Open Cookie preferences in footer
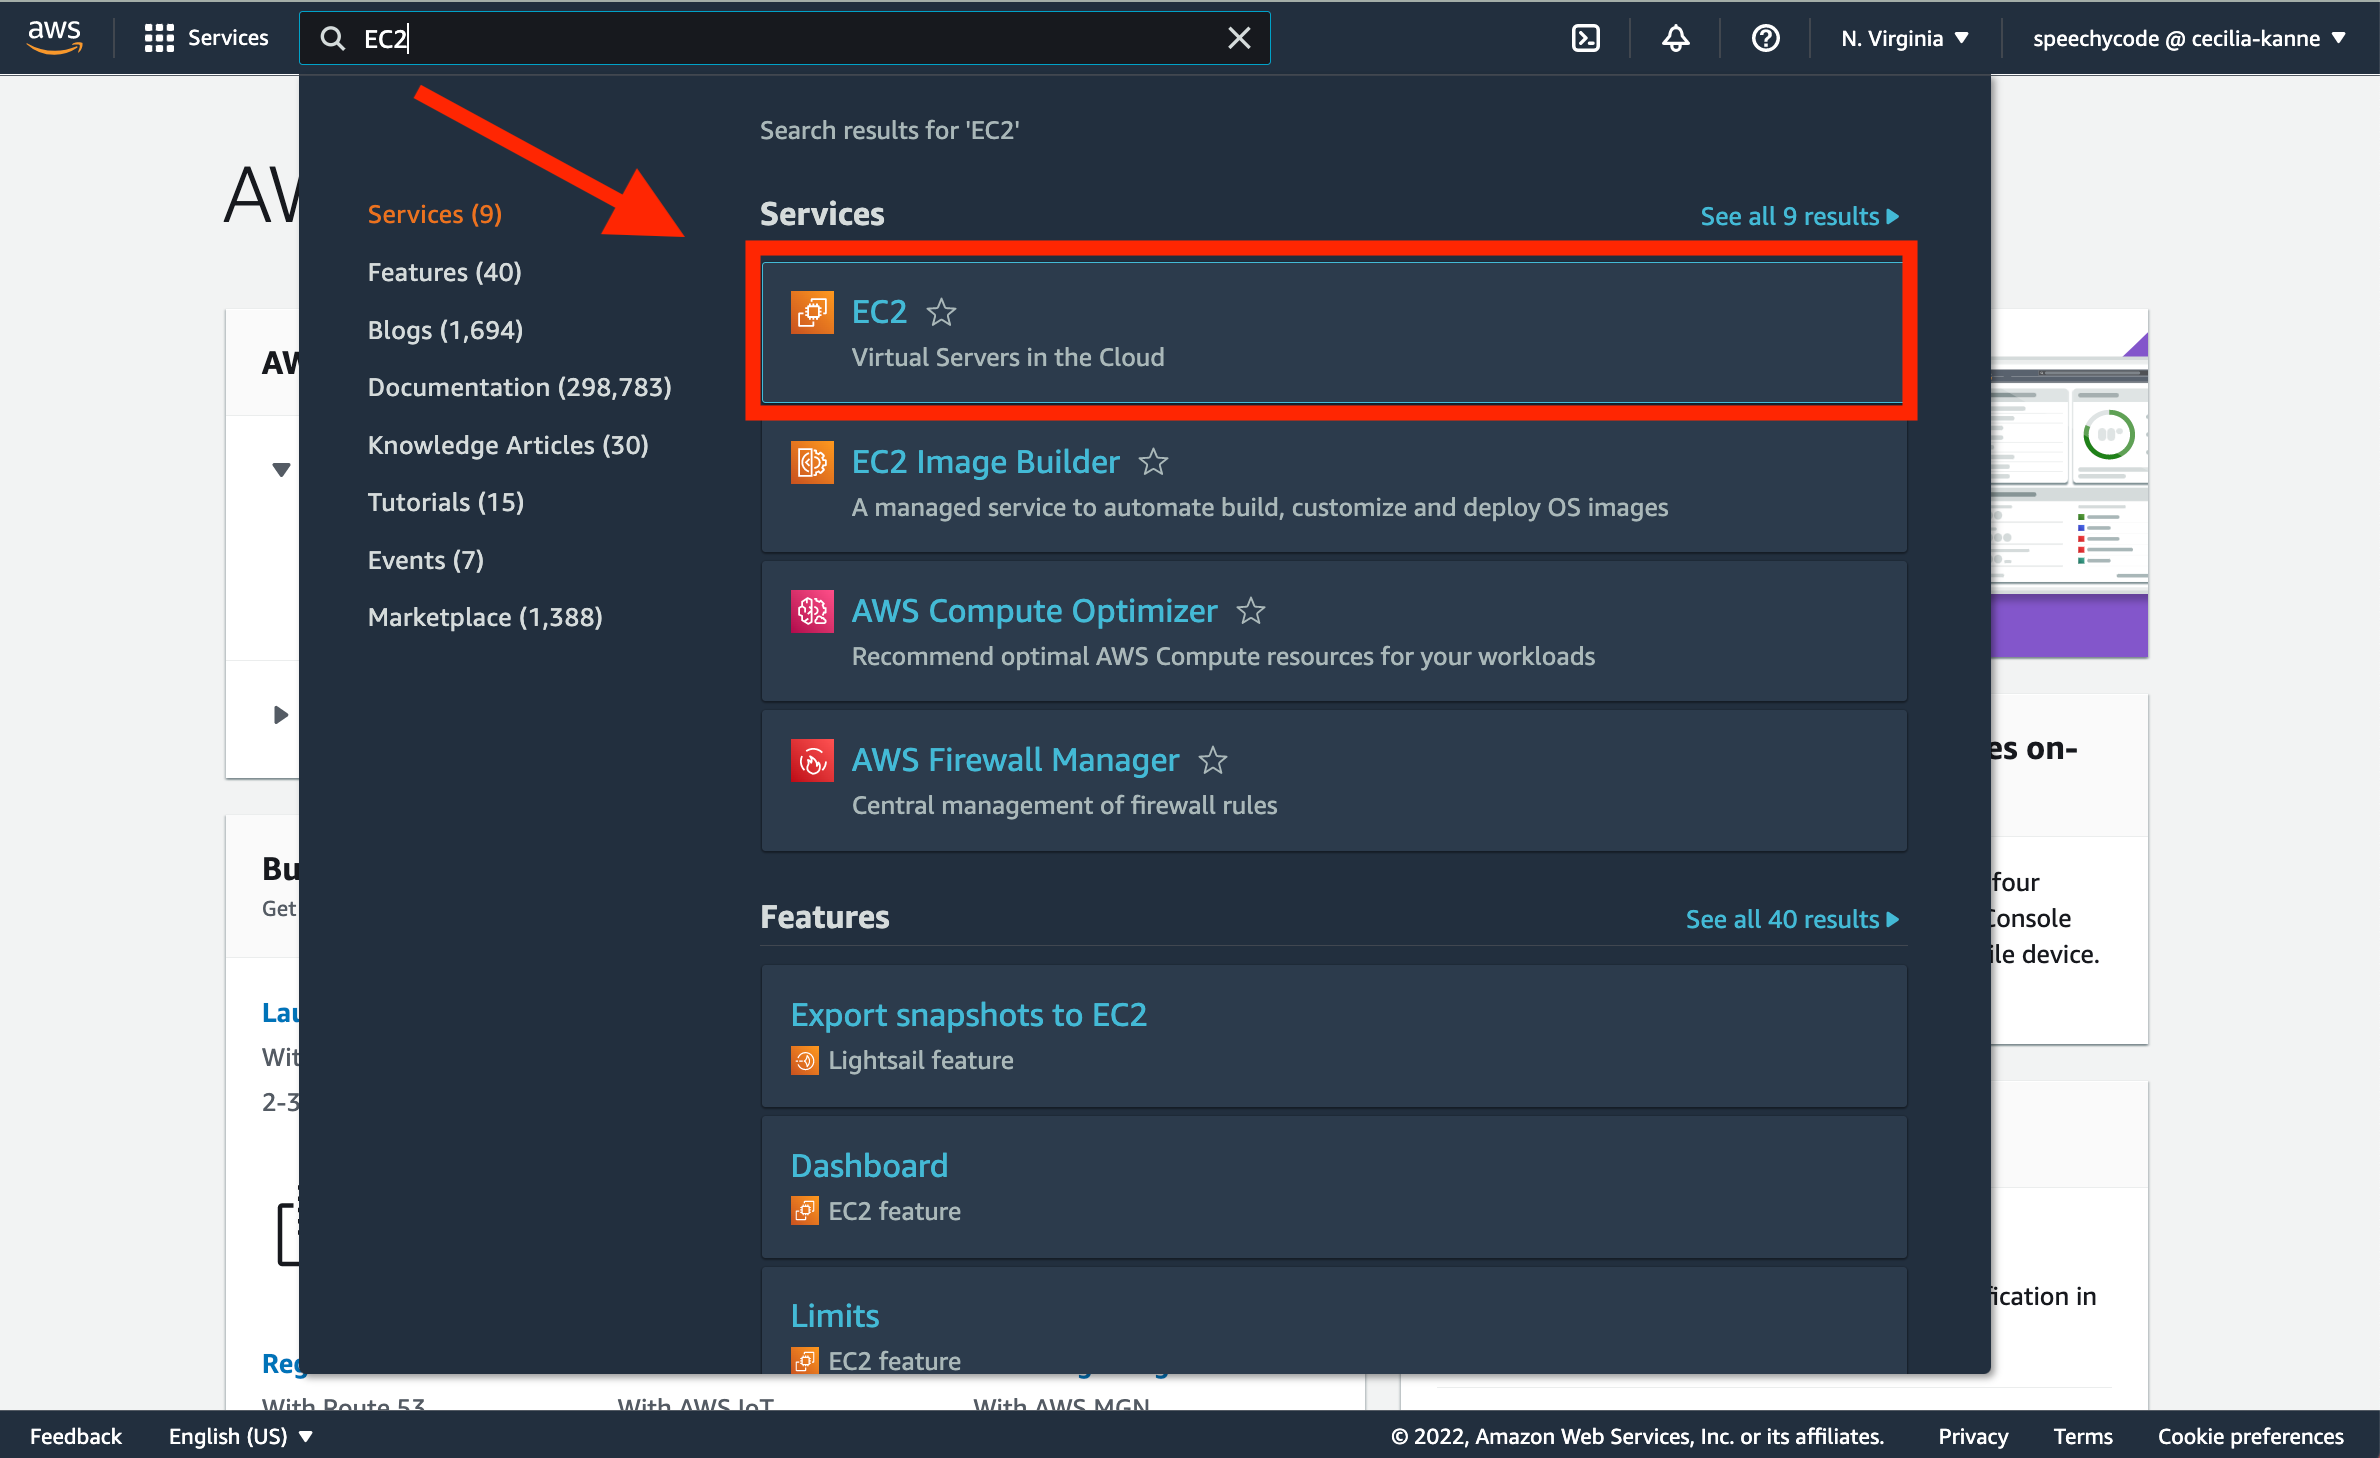The image size is (2380, 1458). coord(2251,1436)
